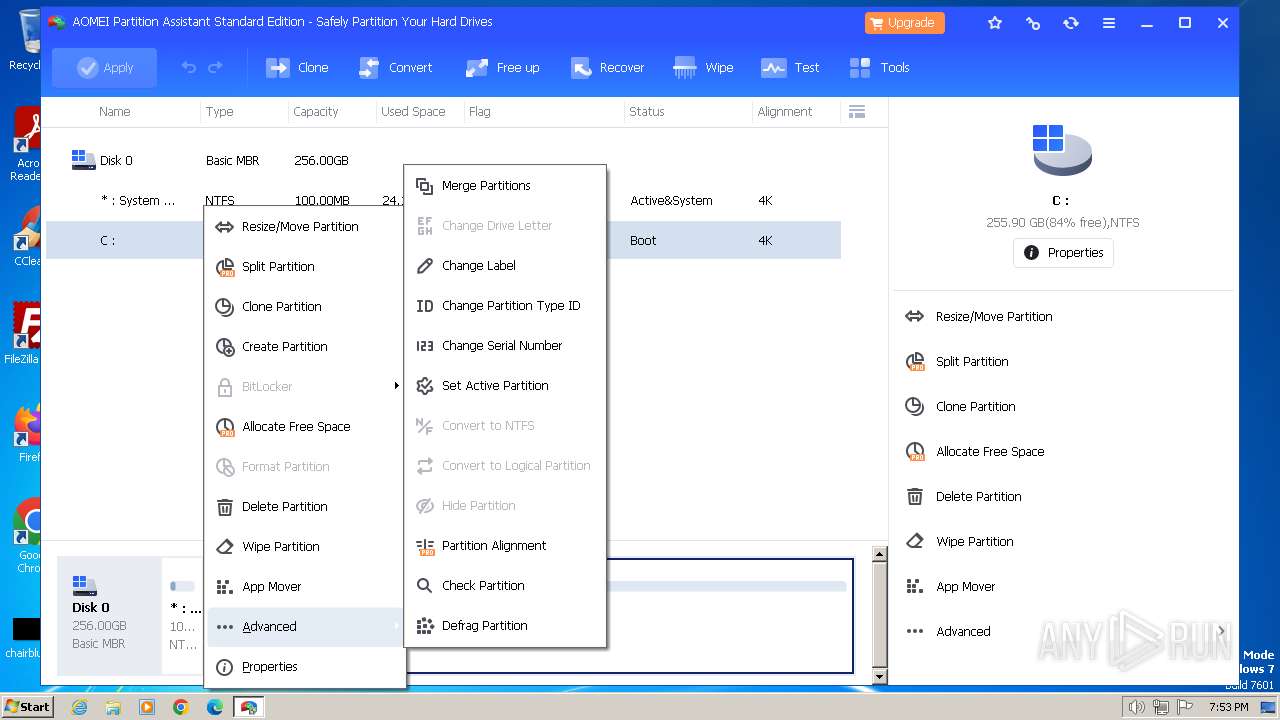The image size is (1280, 720).
Task: Open the Test tool
Action: point(790,68)
